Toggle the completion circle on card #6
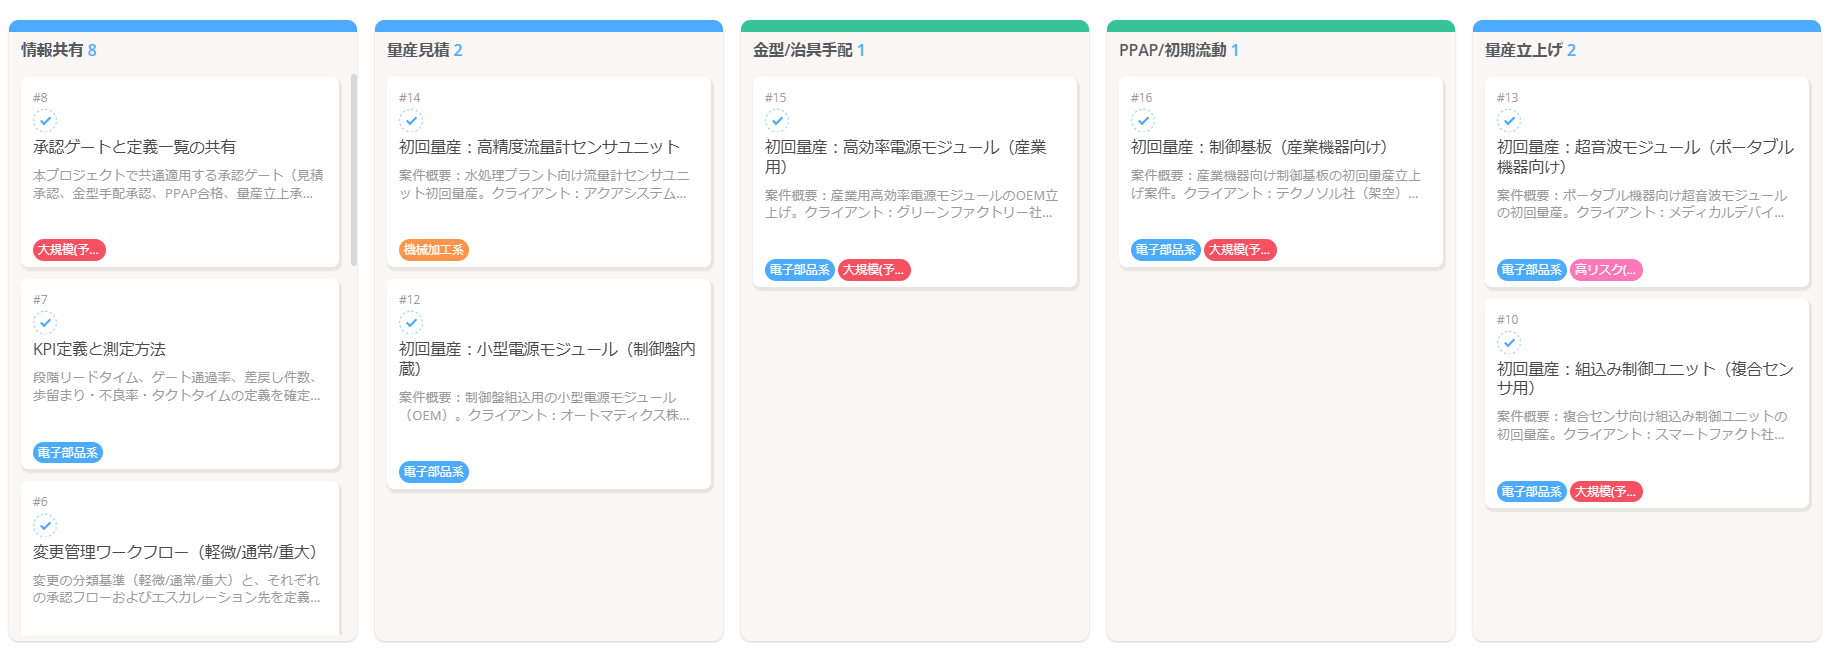 (45, 524)
